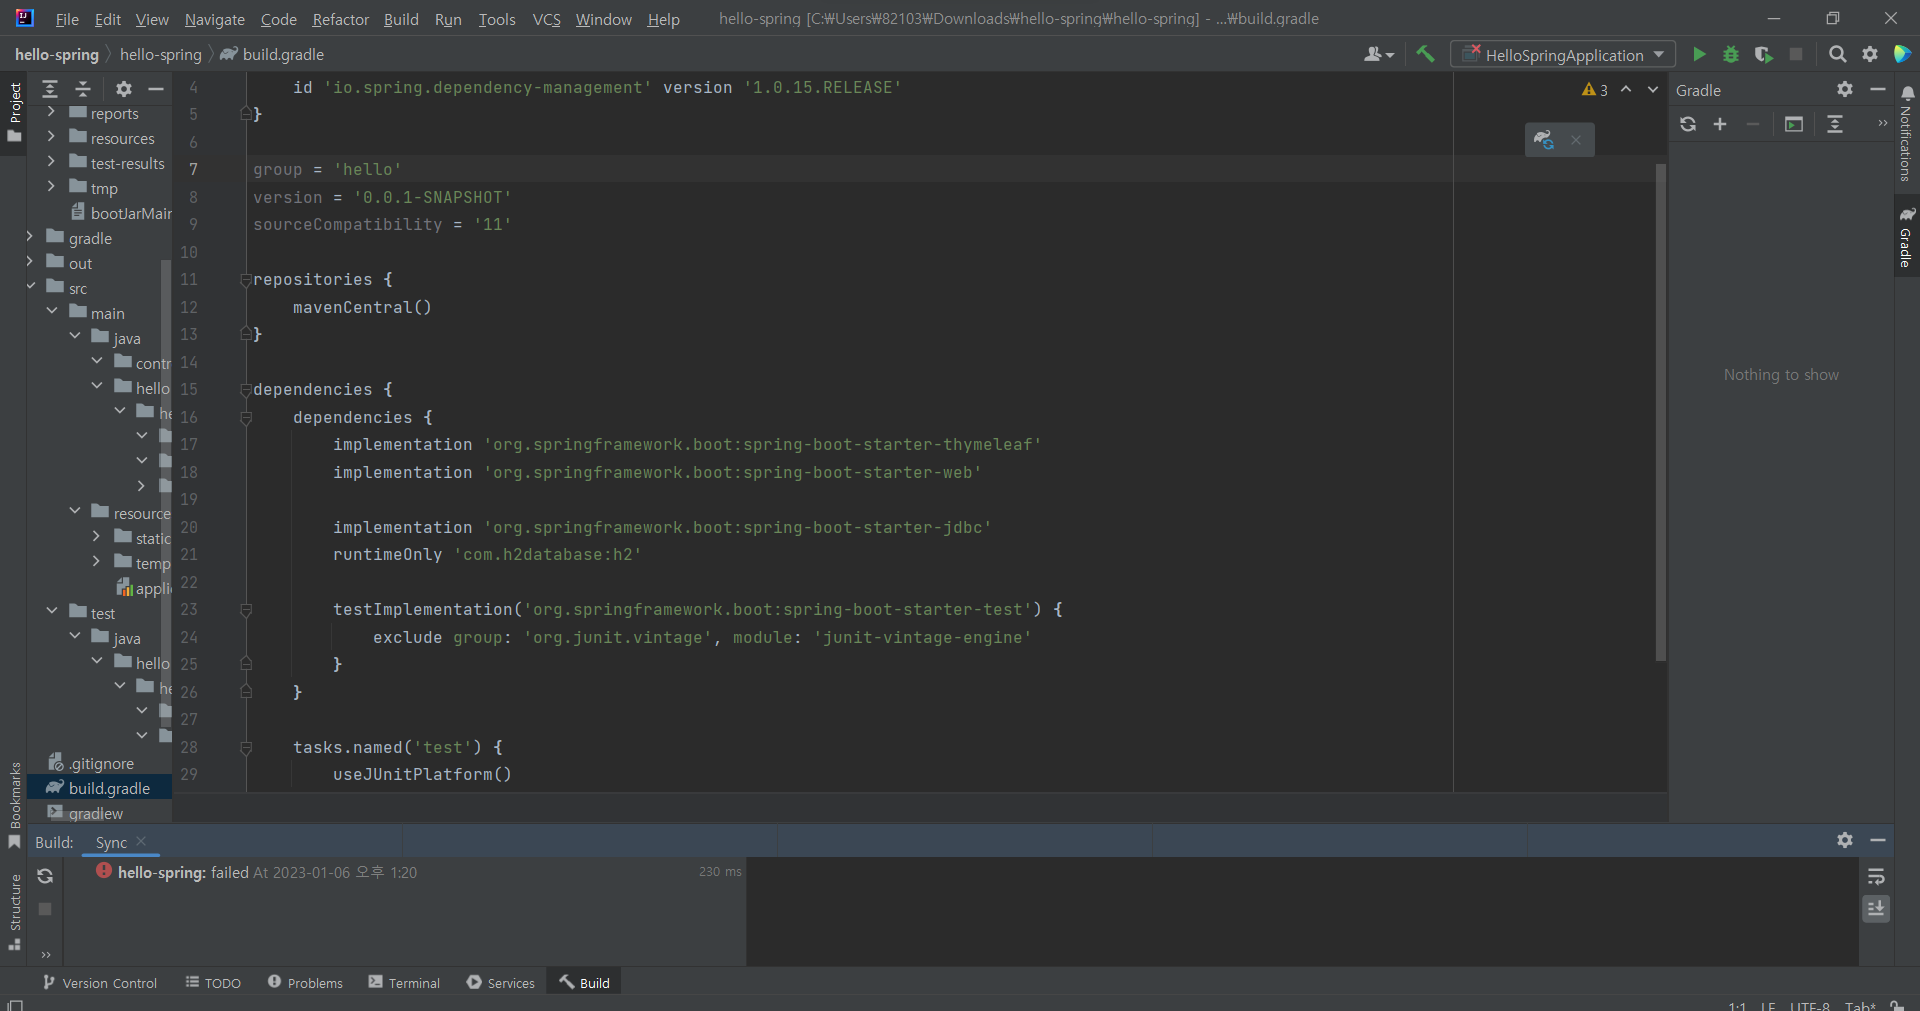
Task: Rerun Gradle sync in Build panel
Action: (45, 876)
